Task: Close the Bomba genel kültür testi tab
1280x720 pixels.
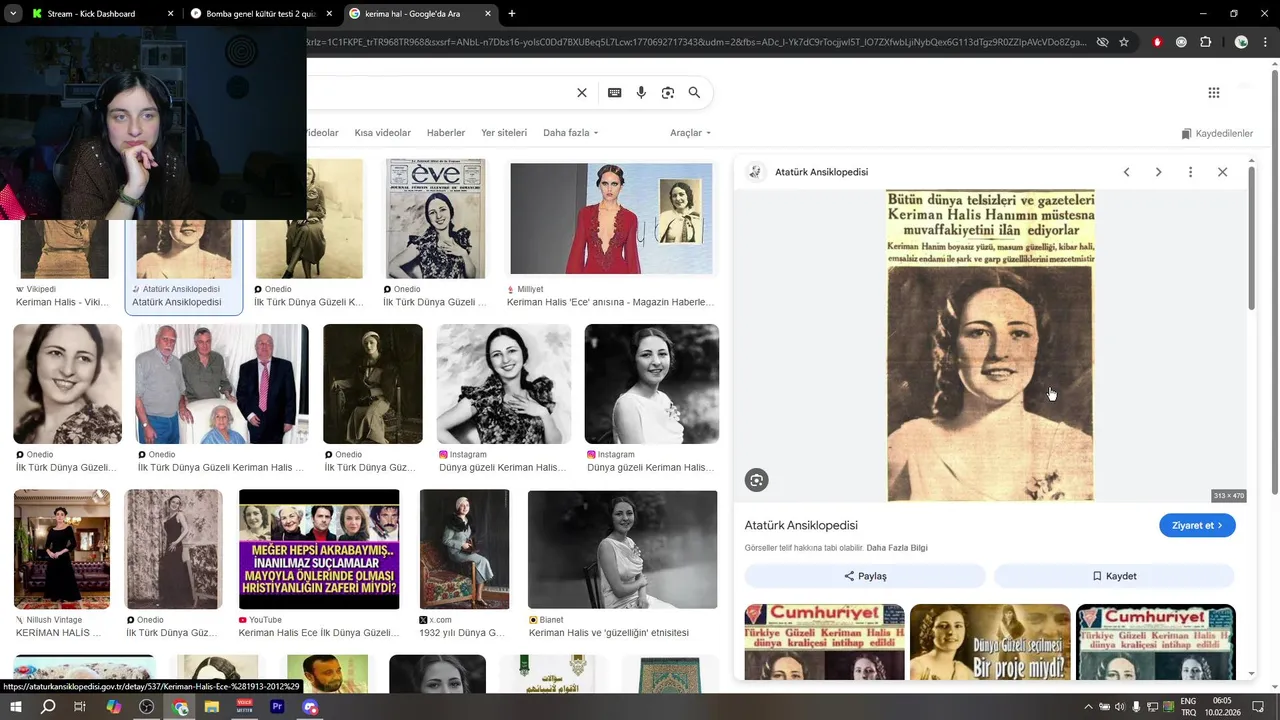Action: click(329, 14)
